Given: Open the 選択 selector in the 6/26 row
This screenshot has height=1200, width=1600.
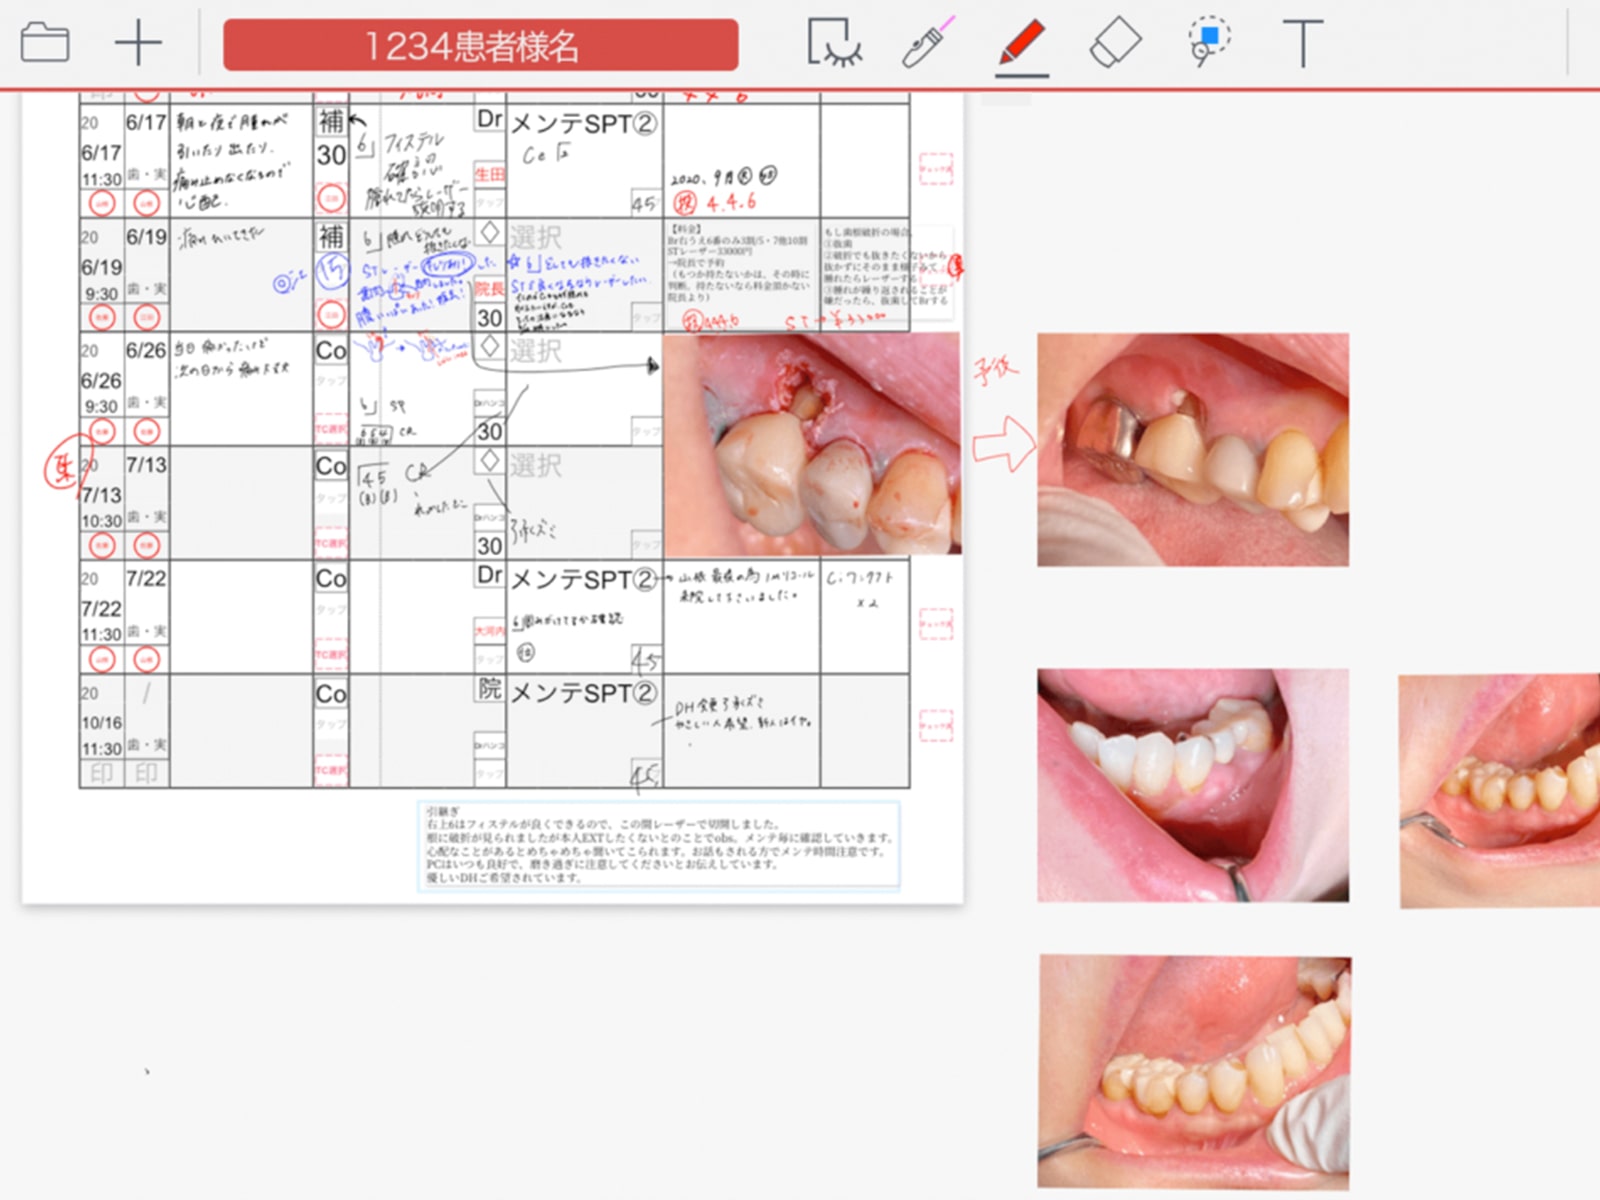Looking at the screenshot, I should coord(536,352).
